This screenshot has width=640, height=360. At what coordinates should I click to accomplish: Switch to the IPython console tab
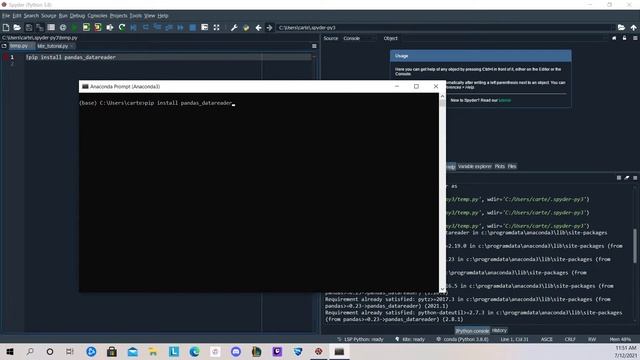(x=472, y=331)
